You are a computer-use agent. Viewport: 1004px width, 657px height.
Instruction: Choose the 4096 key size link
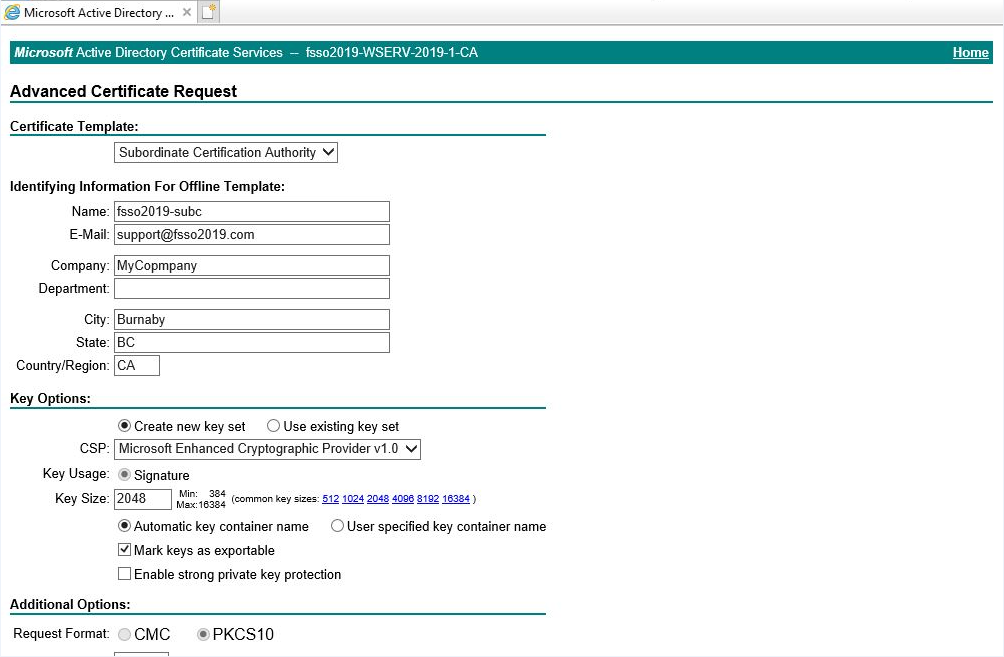[403, 499]
